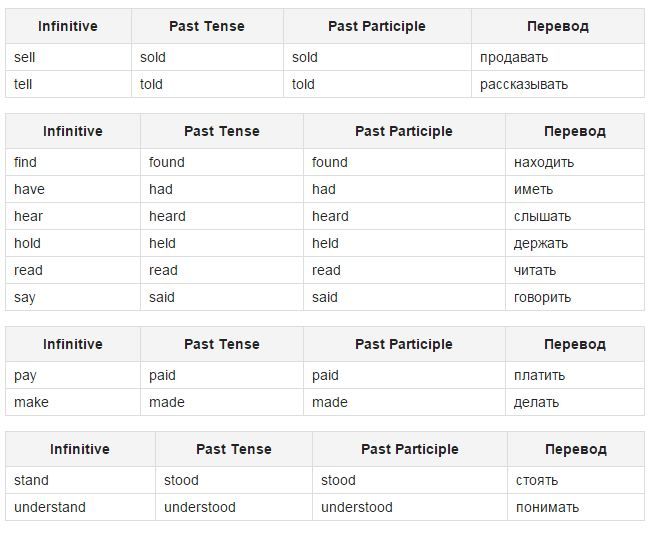
Task: Click 'рассказывать' translation cell
Action: tap(558, 84)
